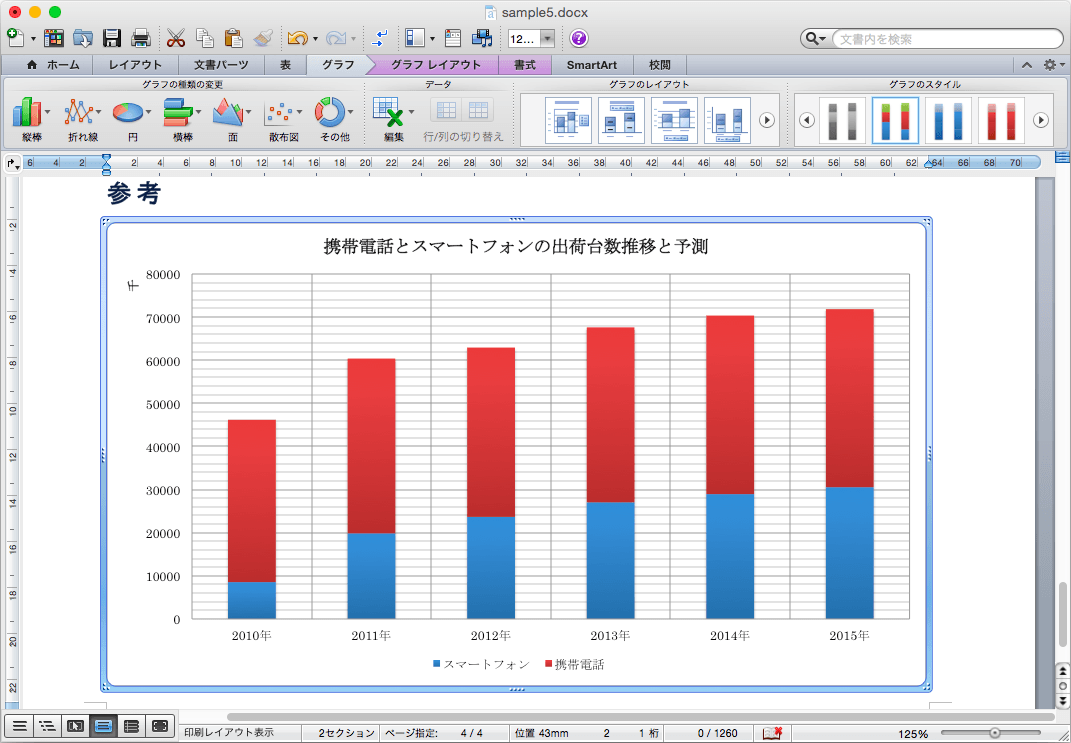Viewport: 1071px width, 743px height.
Task: Open the new document dropdown arrow
Action: (x=33, y=39)
